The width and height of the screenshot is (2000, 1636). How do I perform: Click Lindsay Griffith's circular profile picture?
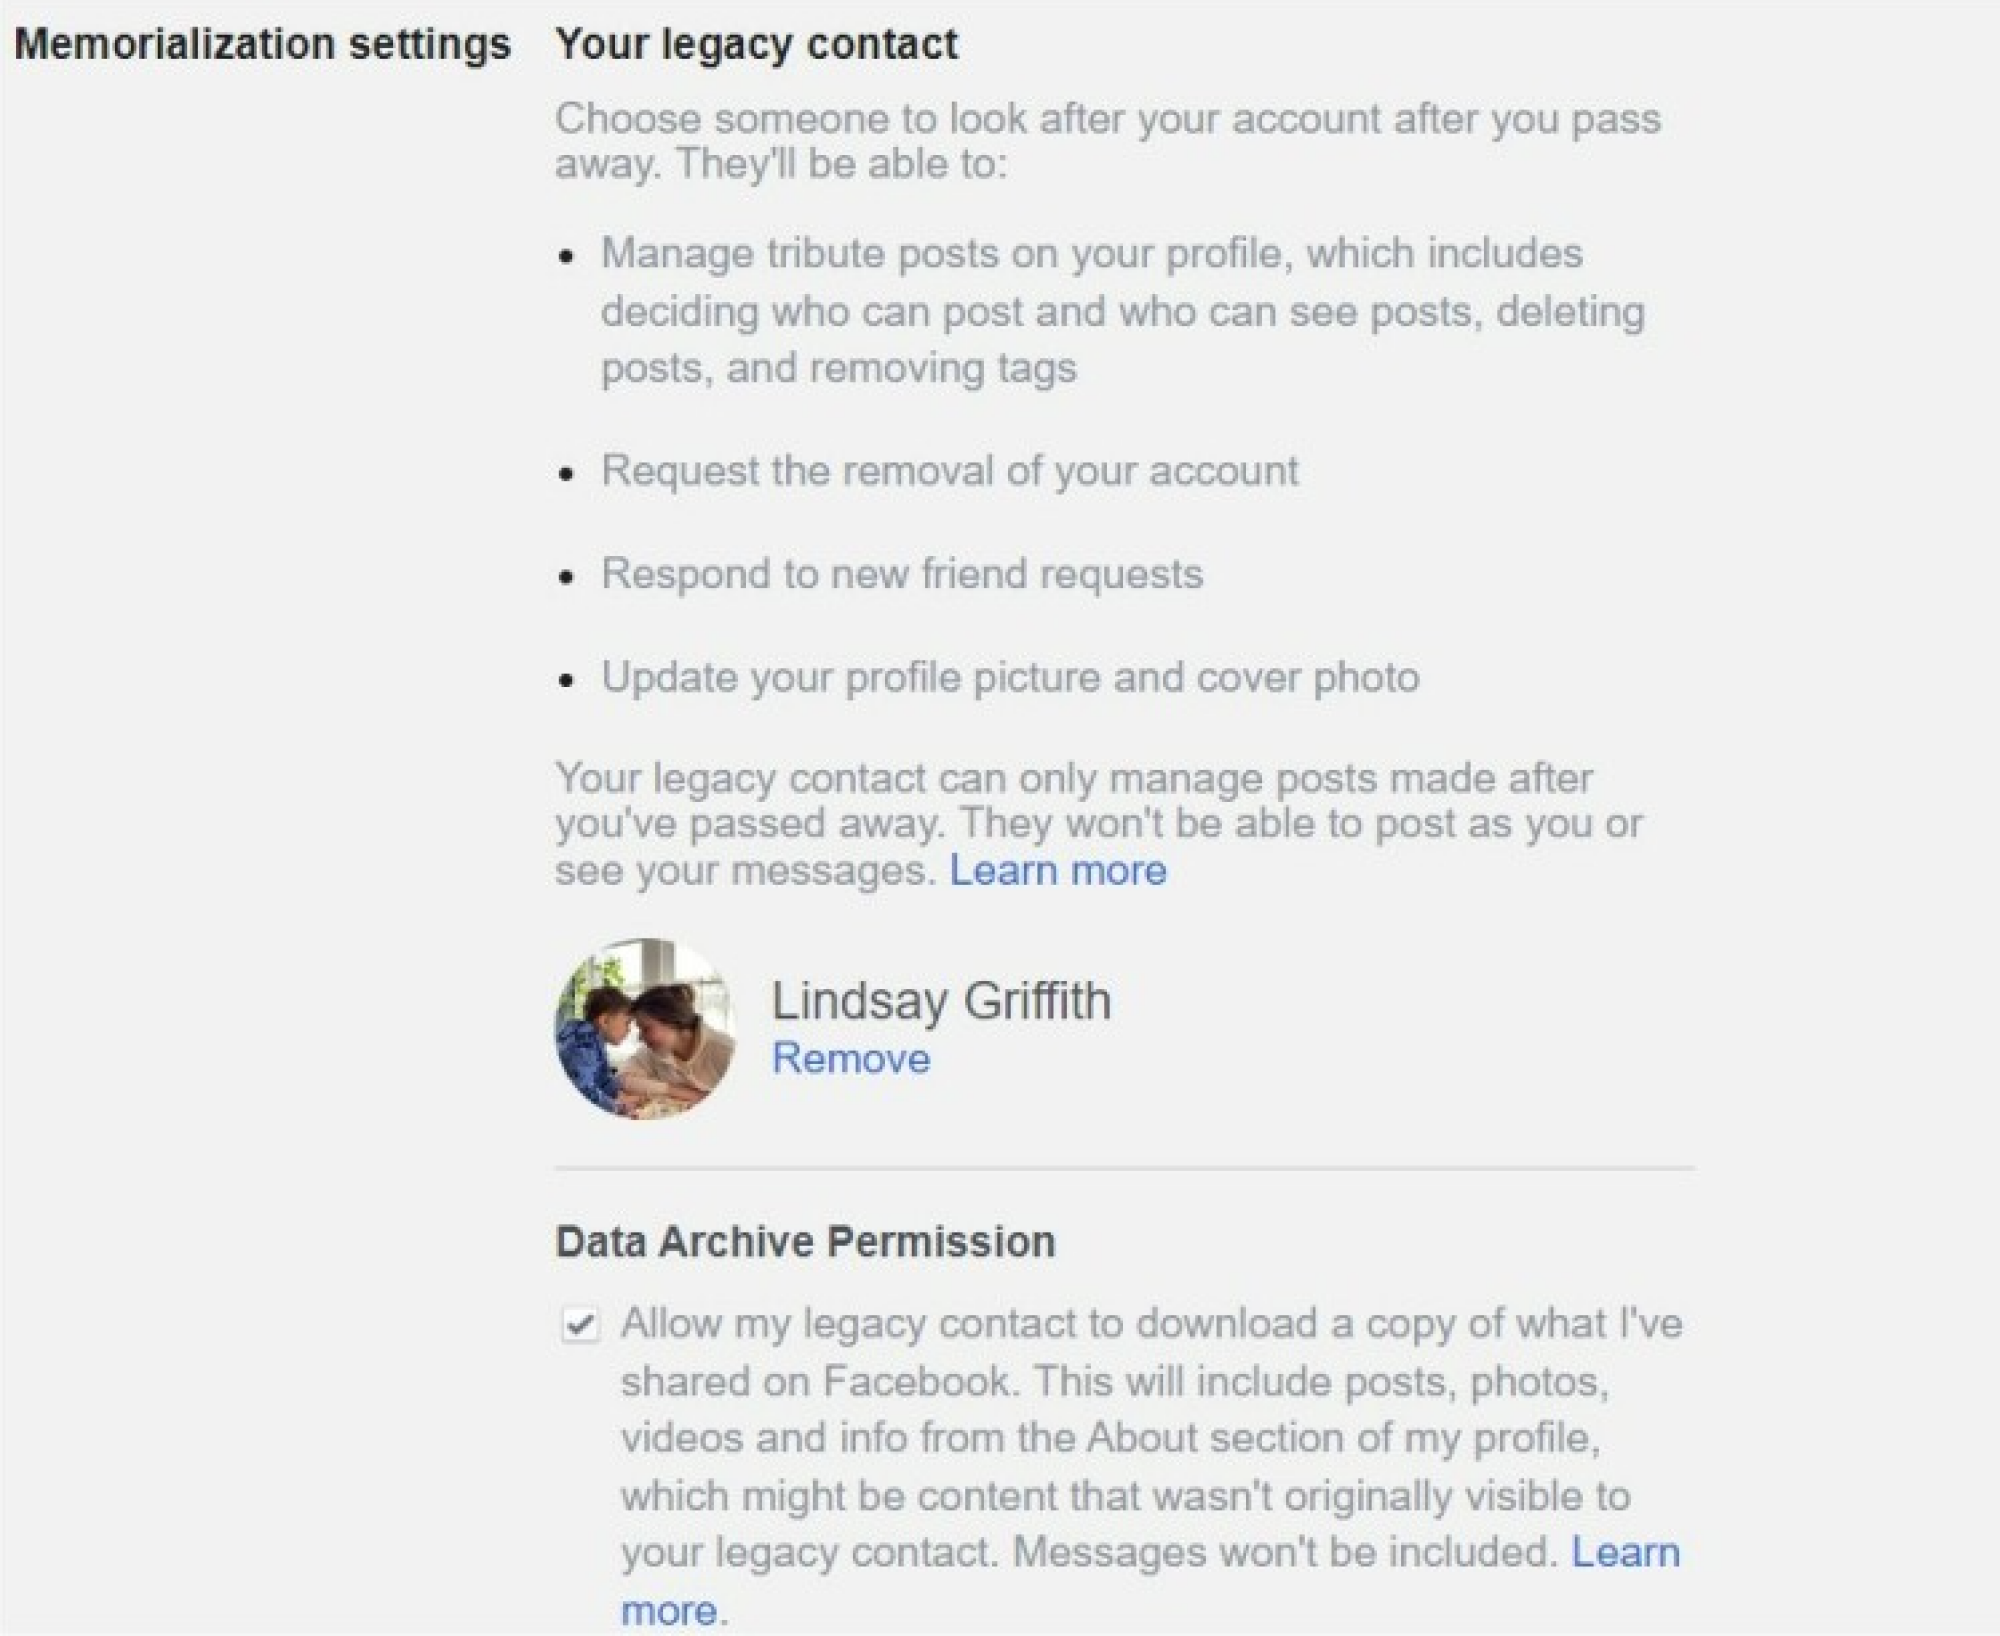coord(645,1028)
